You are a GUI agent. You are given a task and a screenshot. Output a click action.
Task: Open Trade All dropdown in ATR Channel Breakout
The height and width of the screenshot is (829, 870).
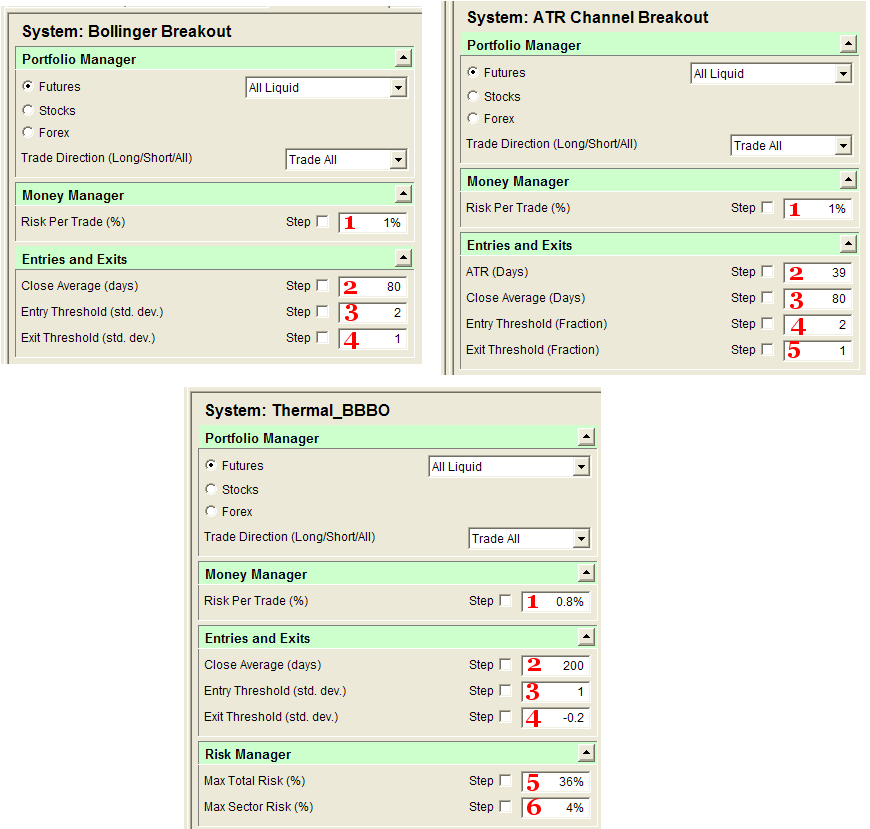click(845, 145)
